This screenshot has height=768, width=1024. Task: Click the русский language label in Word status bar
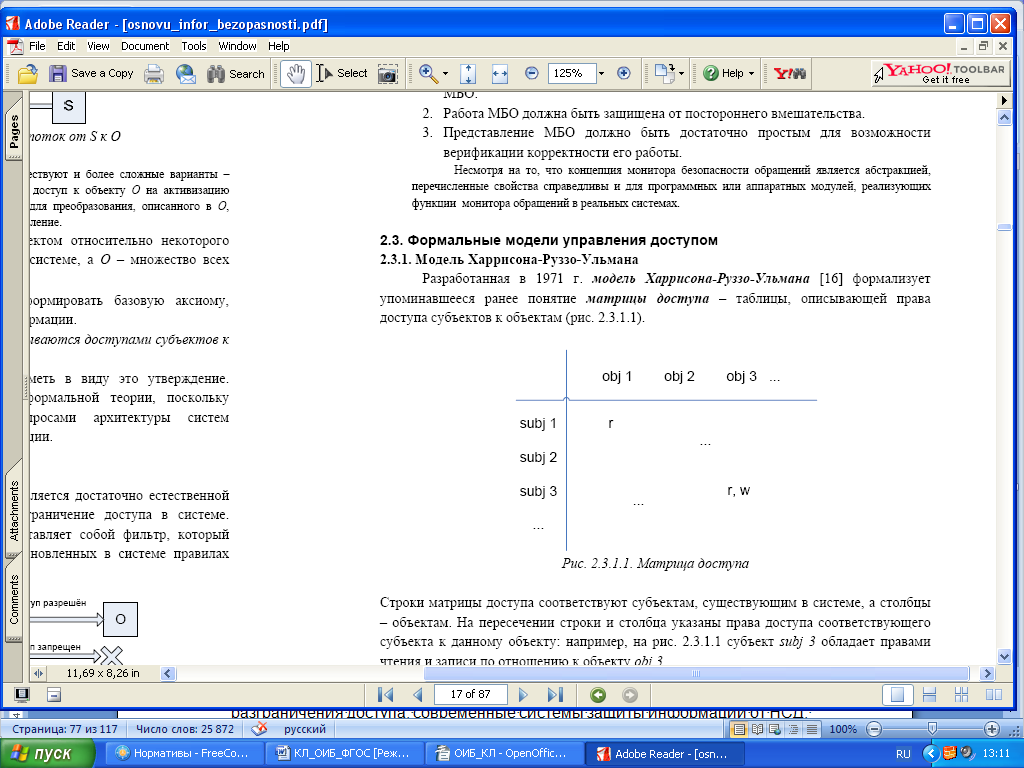point(304,729)
